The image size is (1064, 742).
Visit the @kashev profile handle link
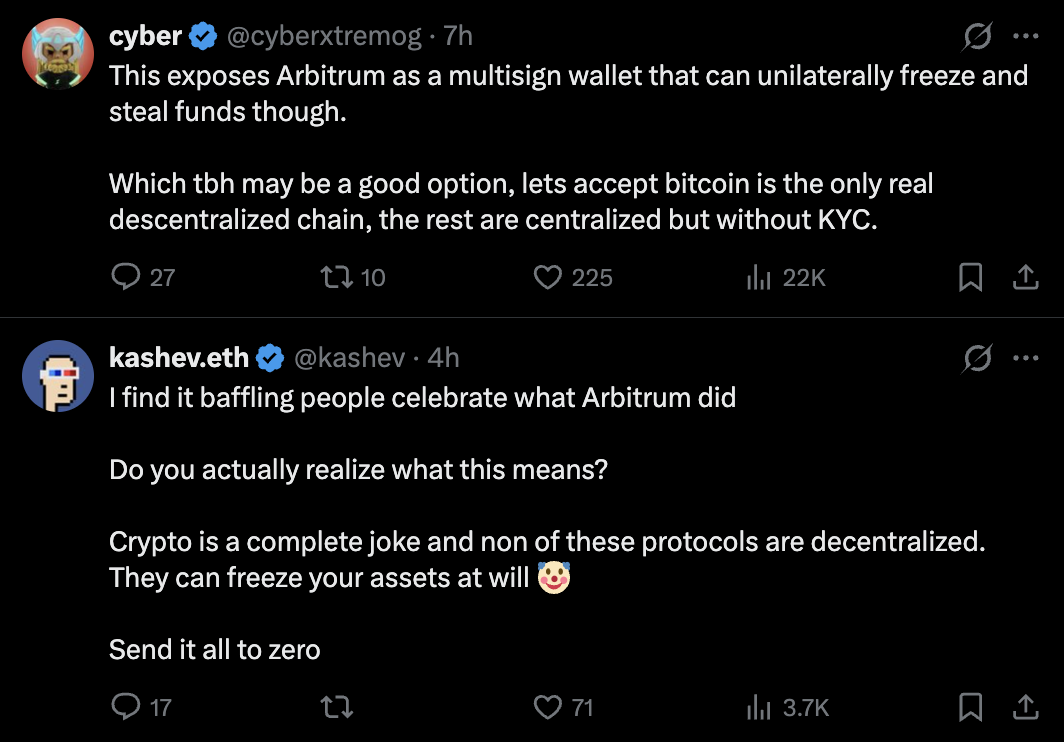[348, 357]
